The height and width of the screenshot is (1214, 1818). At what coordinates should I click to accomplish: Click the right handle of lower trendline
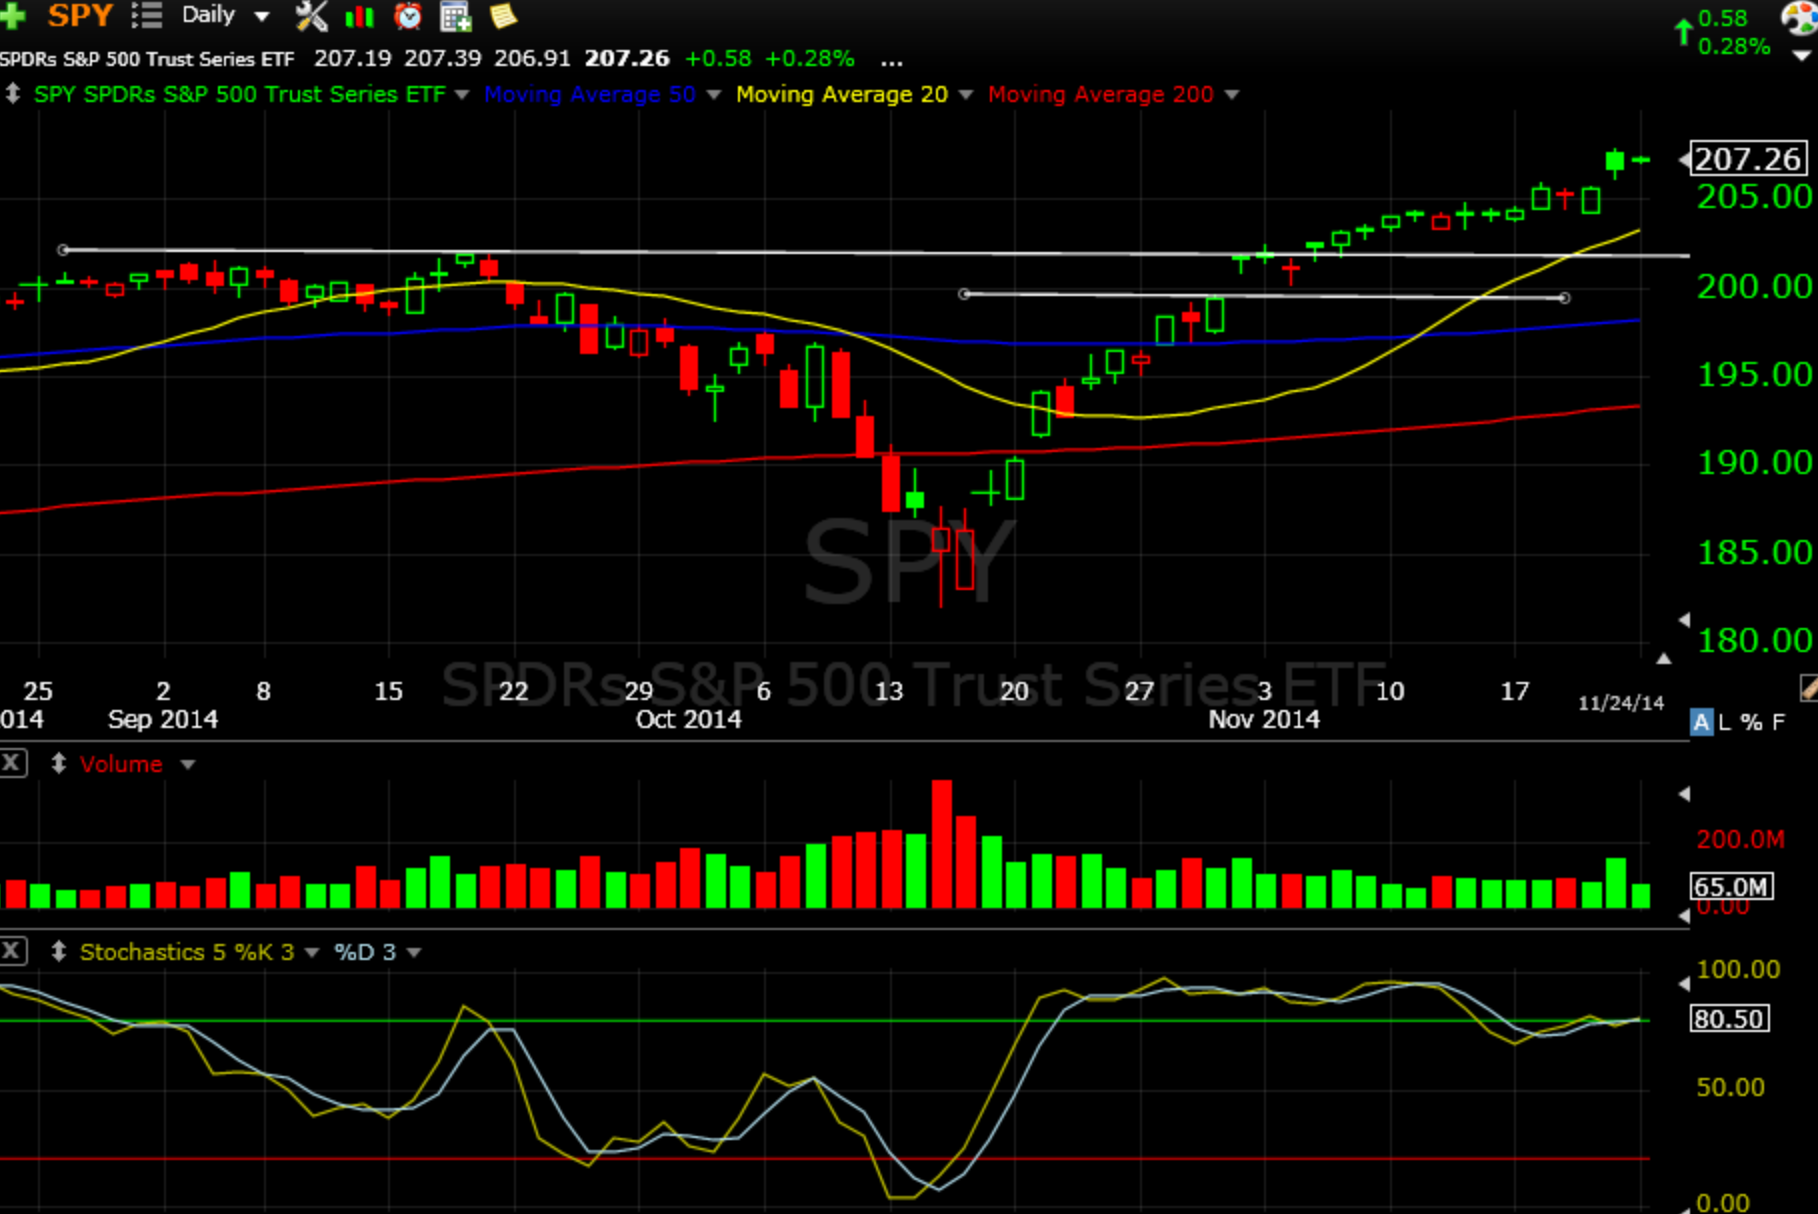point(1565,297)
